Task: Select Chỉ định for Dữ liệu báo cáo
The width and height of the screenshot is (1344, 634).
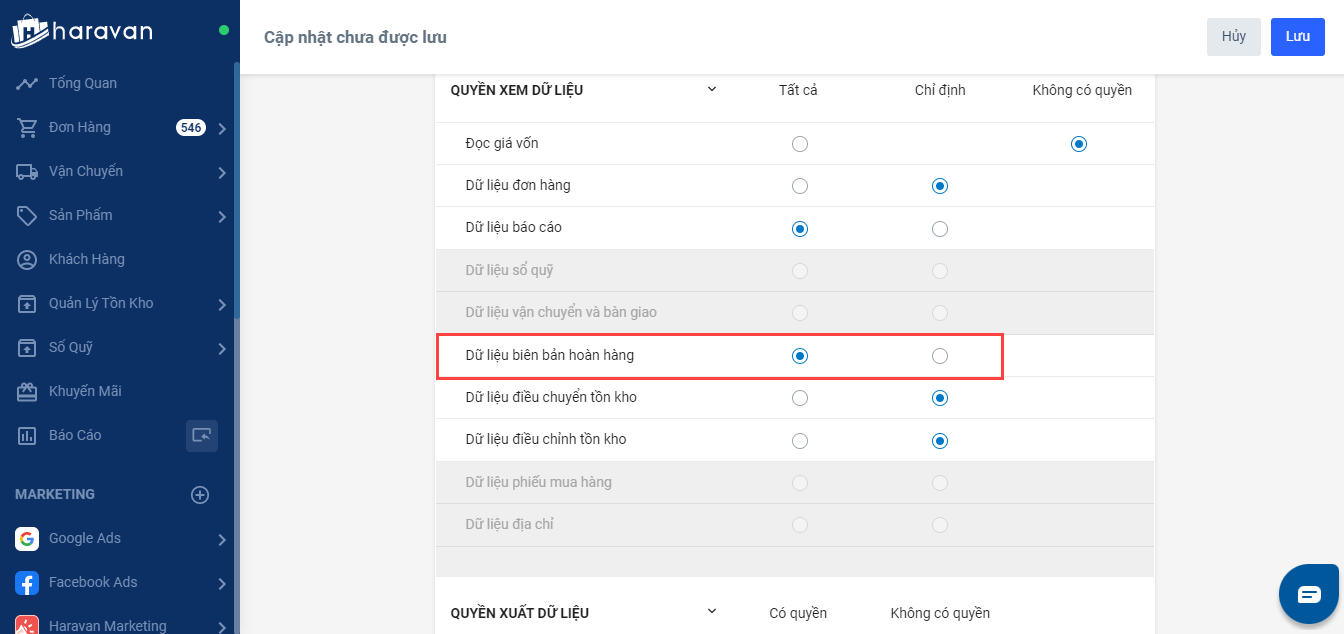Action: [939, 229]
